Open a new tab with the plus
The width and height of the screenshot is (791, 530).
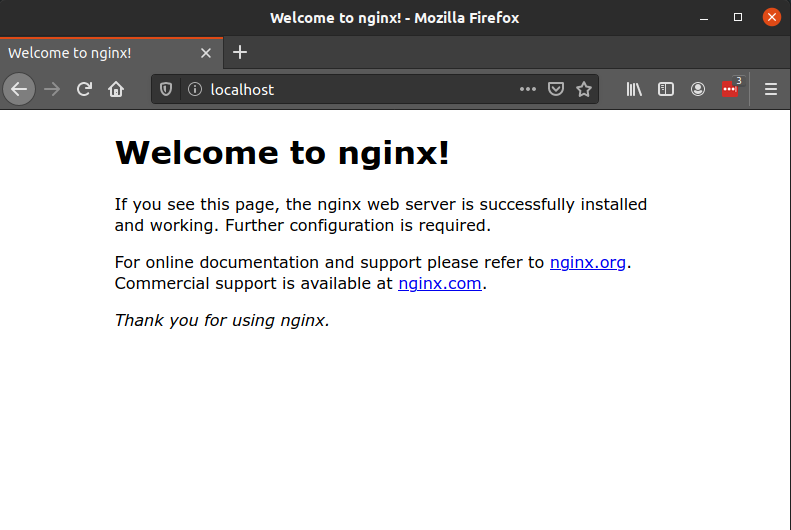click(240, 52)
